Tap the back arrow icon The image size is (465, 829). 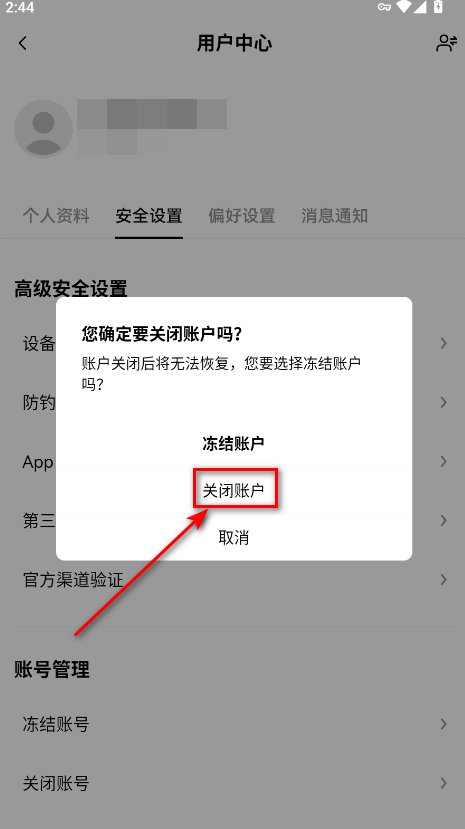click(x=23, y=43)
